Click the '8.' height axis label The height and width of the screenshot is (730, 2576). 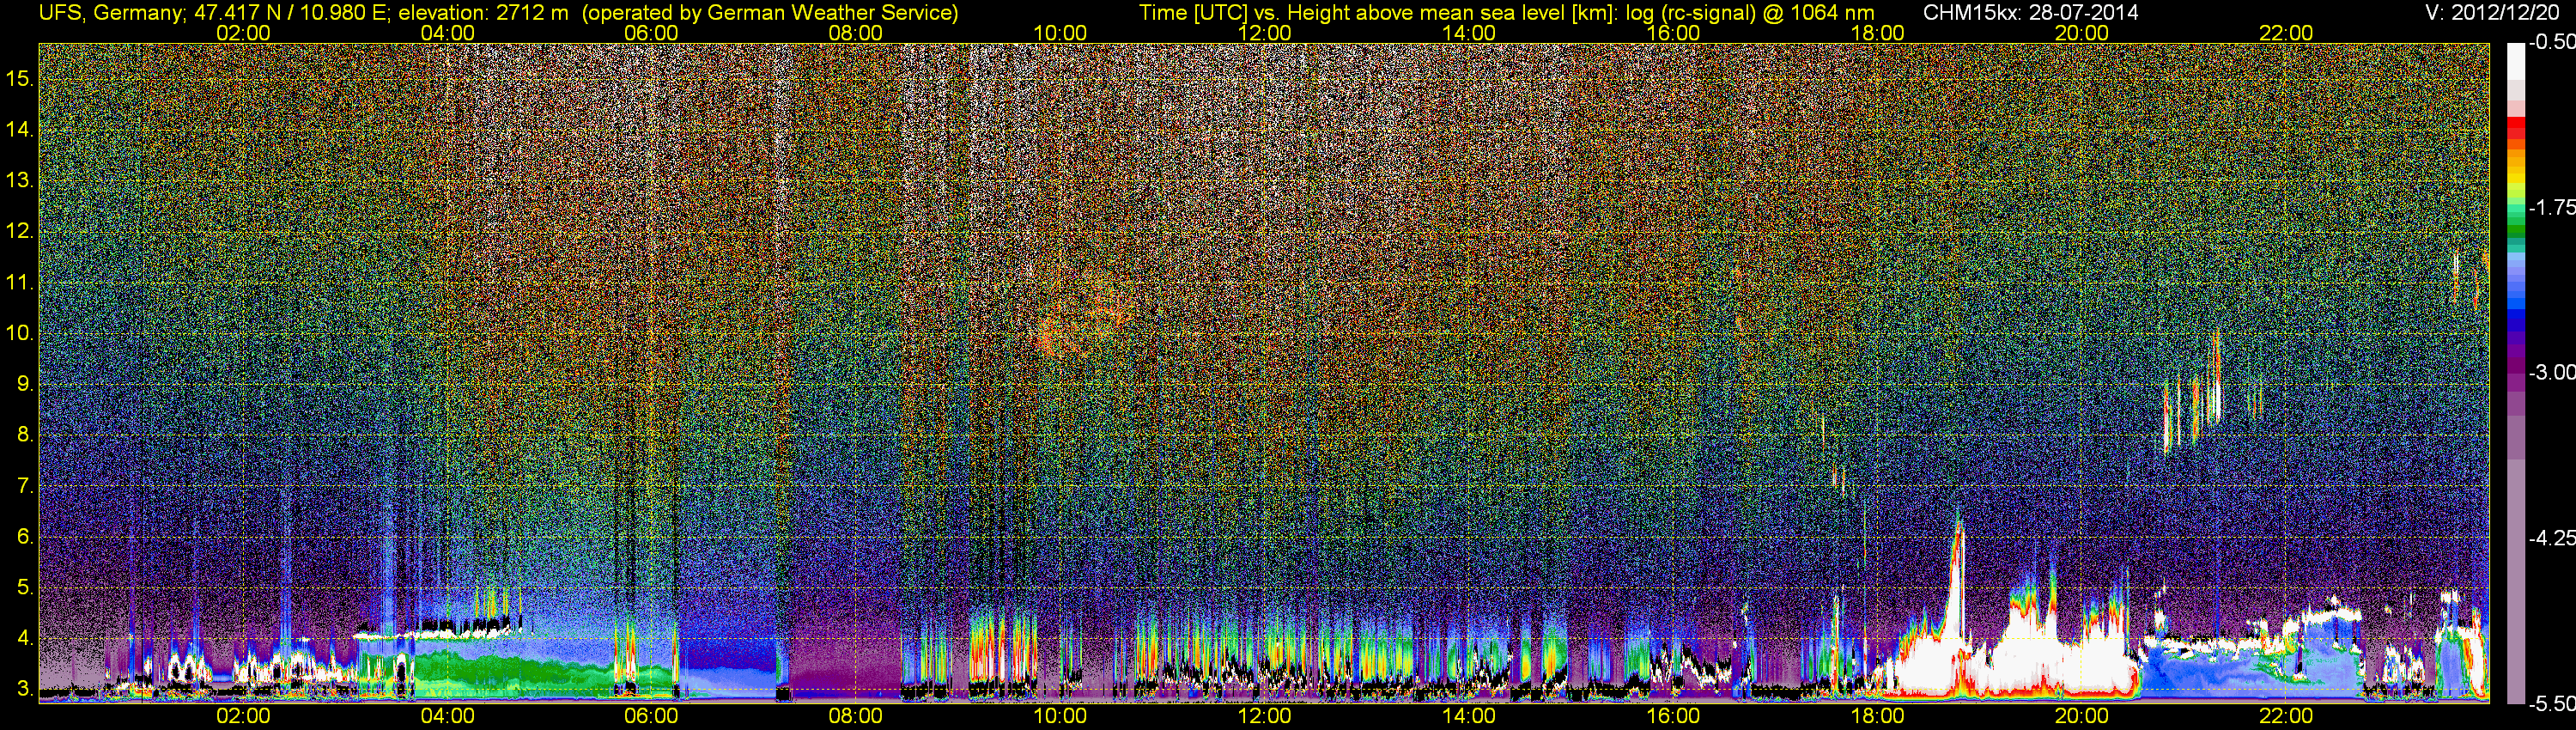point(25,435)
